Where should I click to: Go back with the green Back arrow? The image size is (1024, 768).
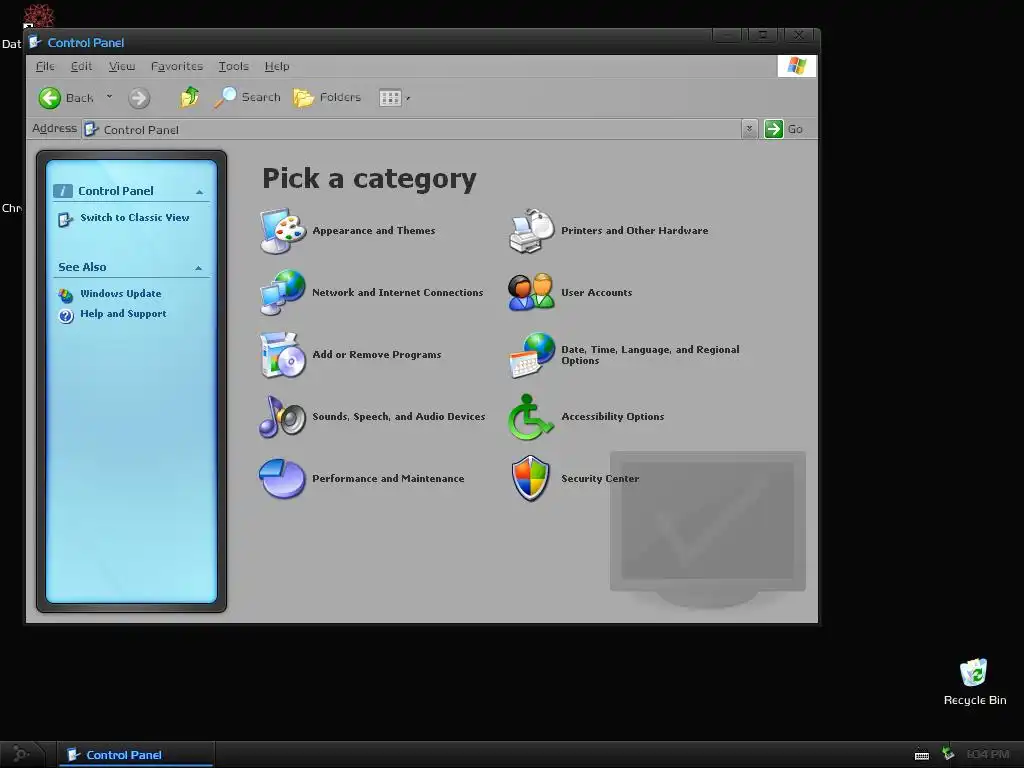50,98
